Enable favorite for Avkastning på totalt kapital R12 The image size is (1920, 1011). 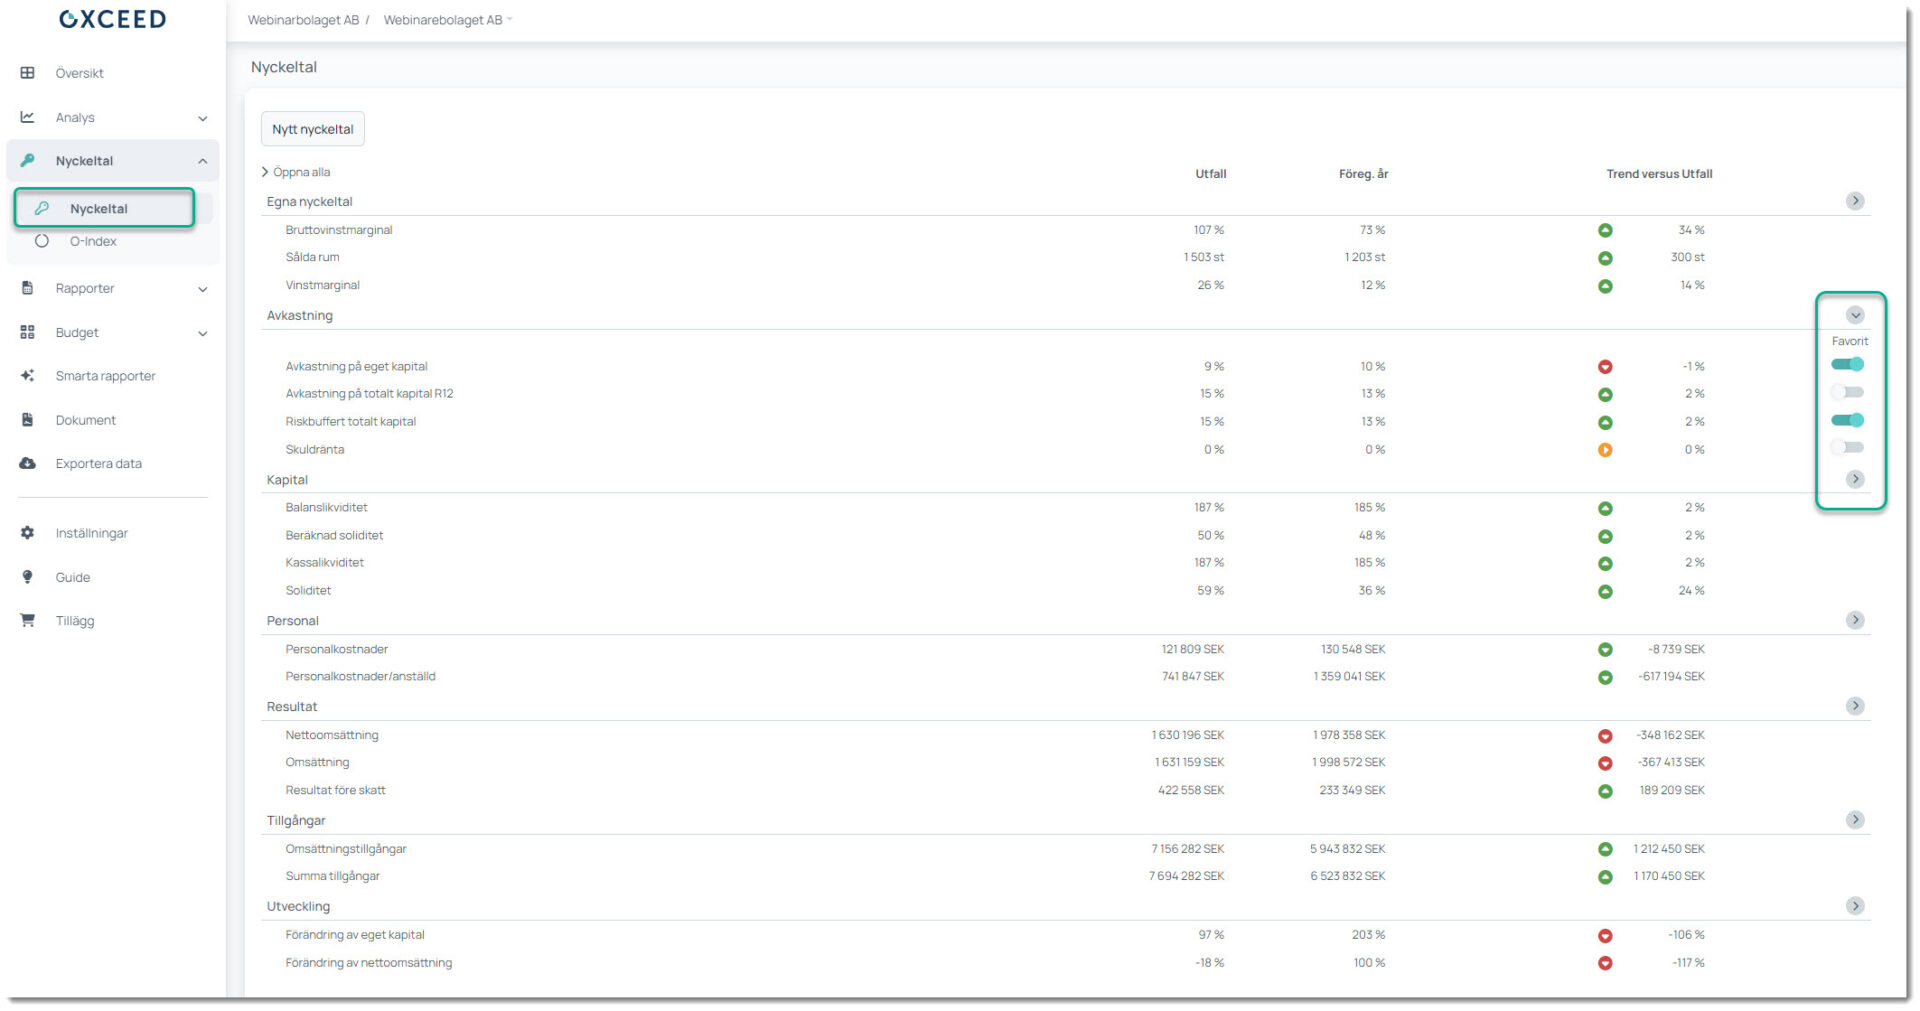(1847, 392)
